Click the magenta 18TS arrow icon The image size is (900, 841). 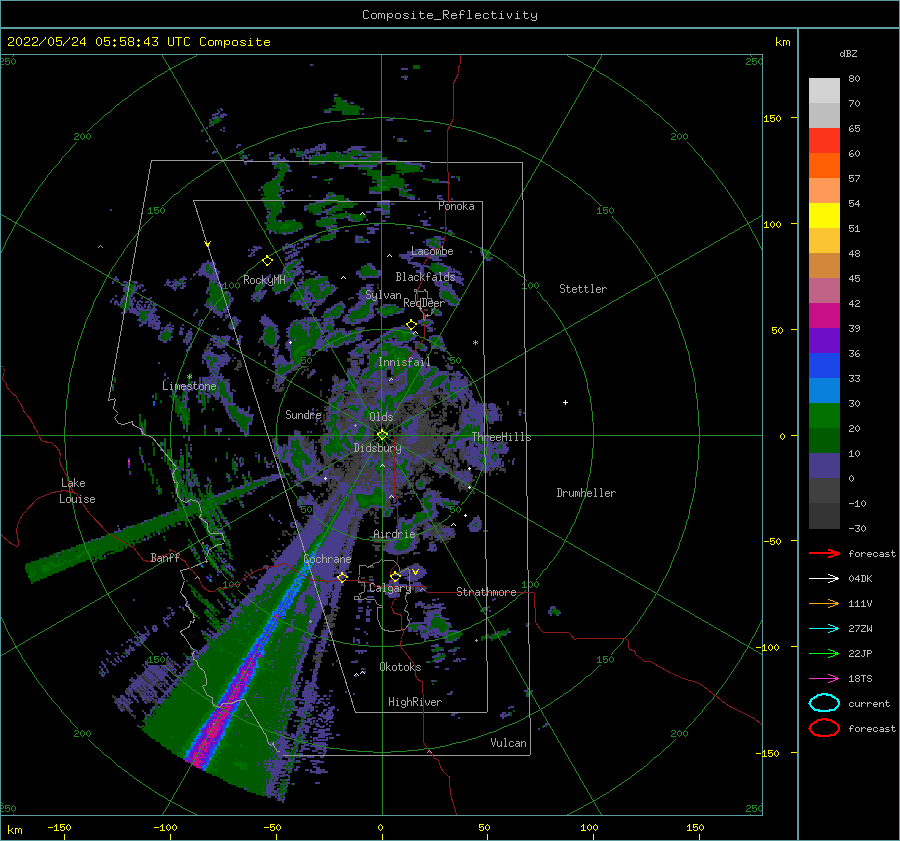coord(824,678)
